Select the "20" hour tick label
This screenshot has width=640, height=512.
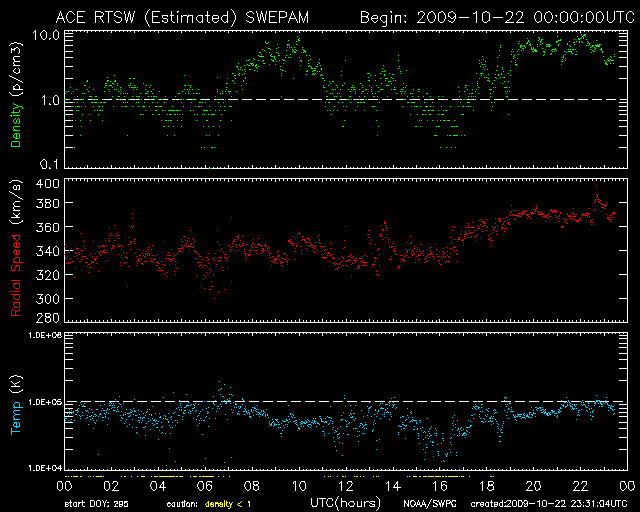coord(533,486)
